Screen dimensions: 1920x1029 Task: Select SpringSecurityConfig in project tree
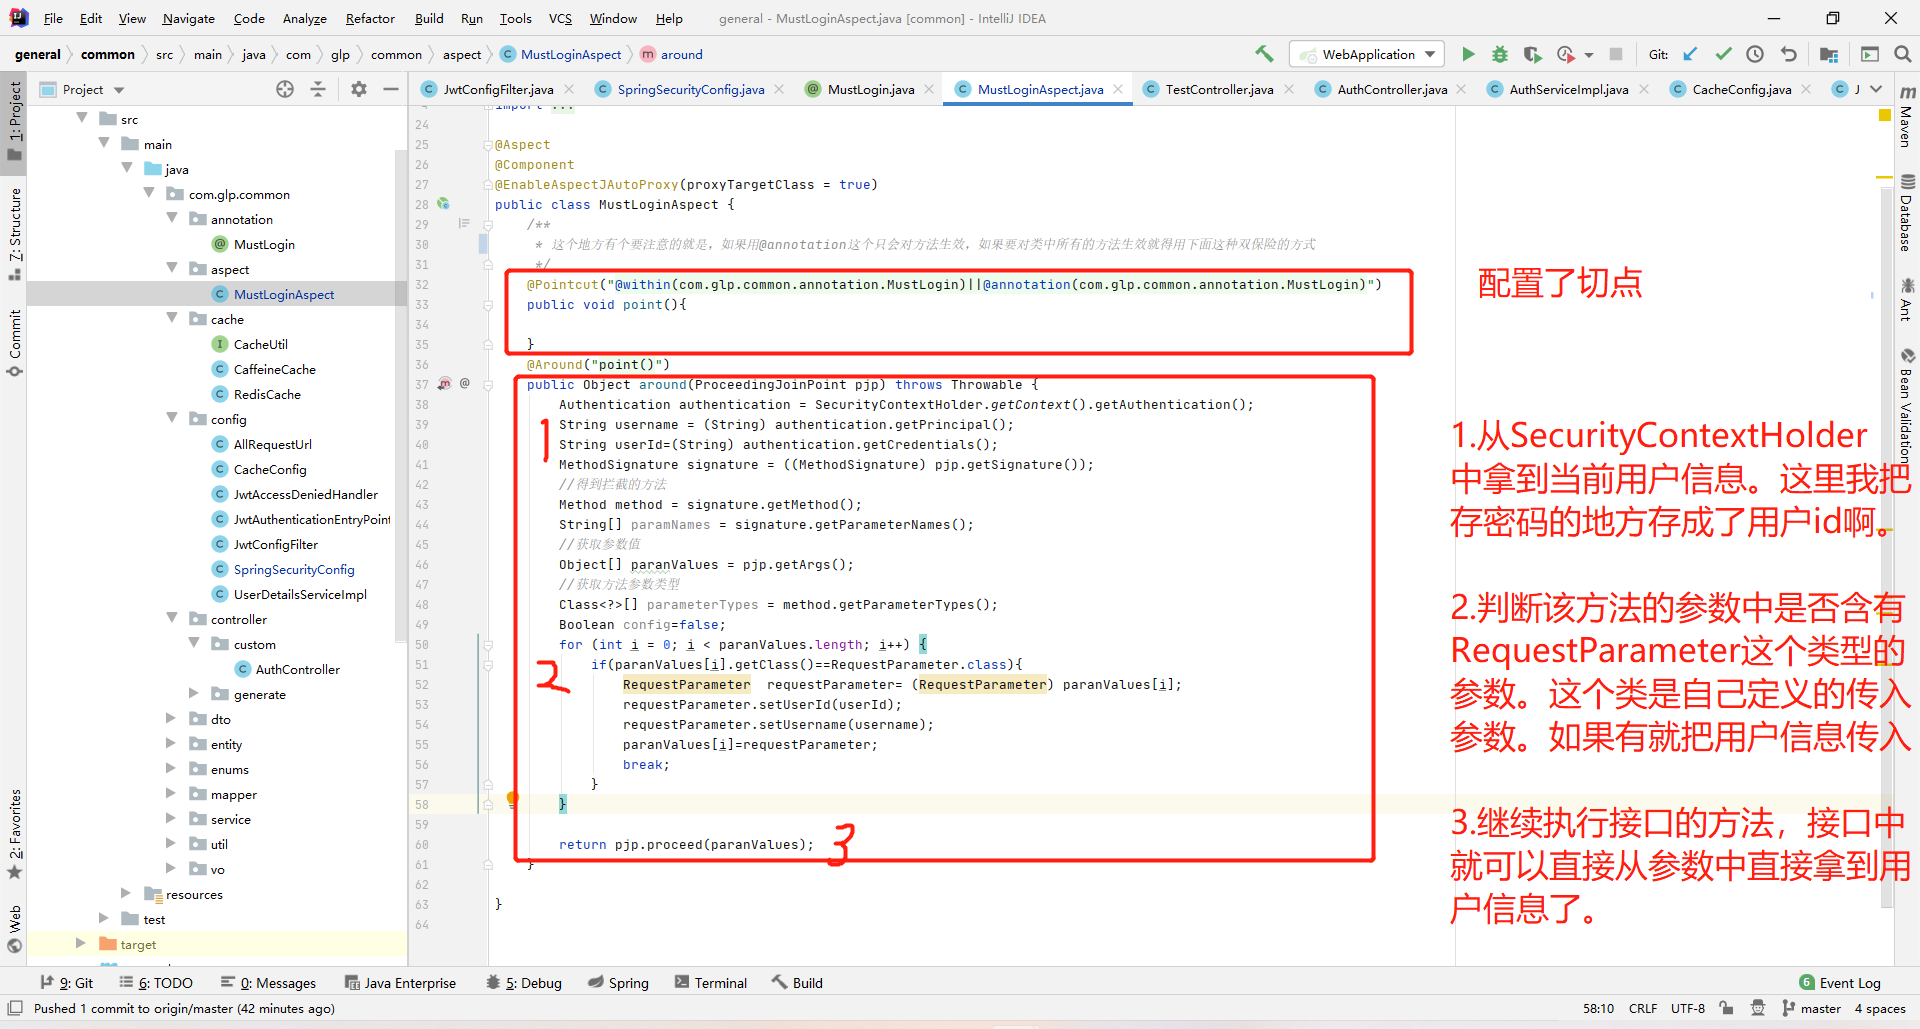pyautogui.click(x=294, y=569)
